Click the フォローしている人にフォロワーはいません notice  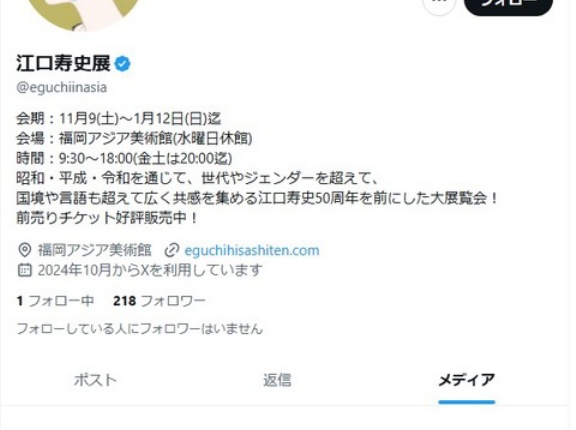pos(140,328)
